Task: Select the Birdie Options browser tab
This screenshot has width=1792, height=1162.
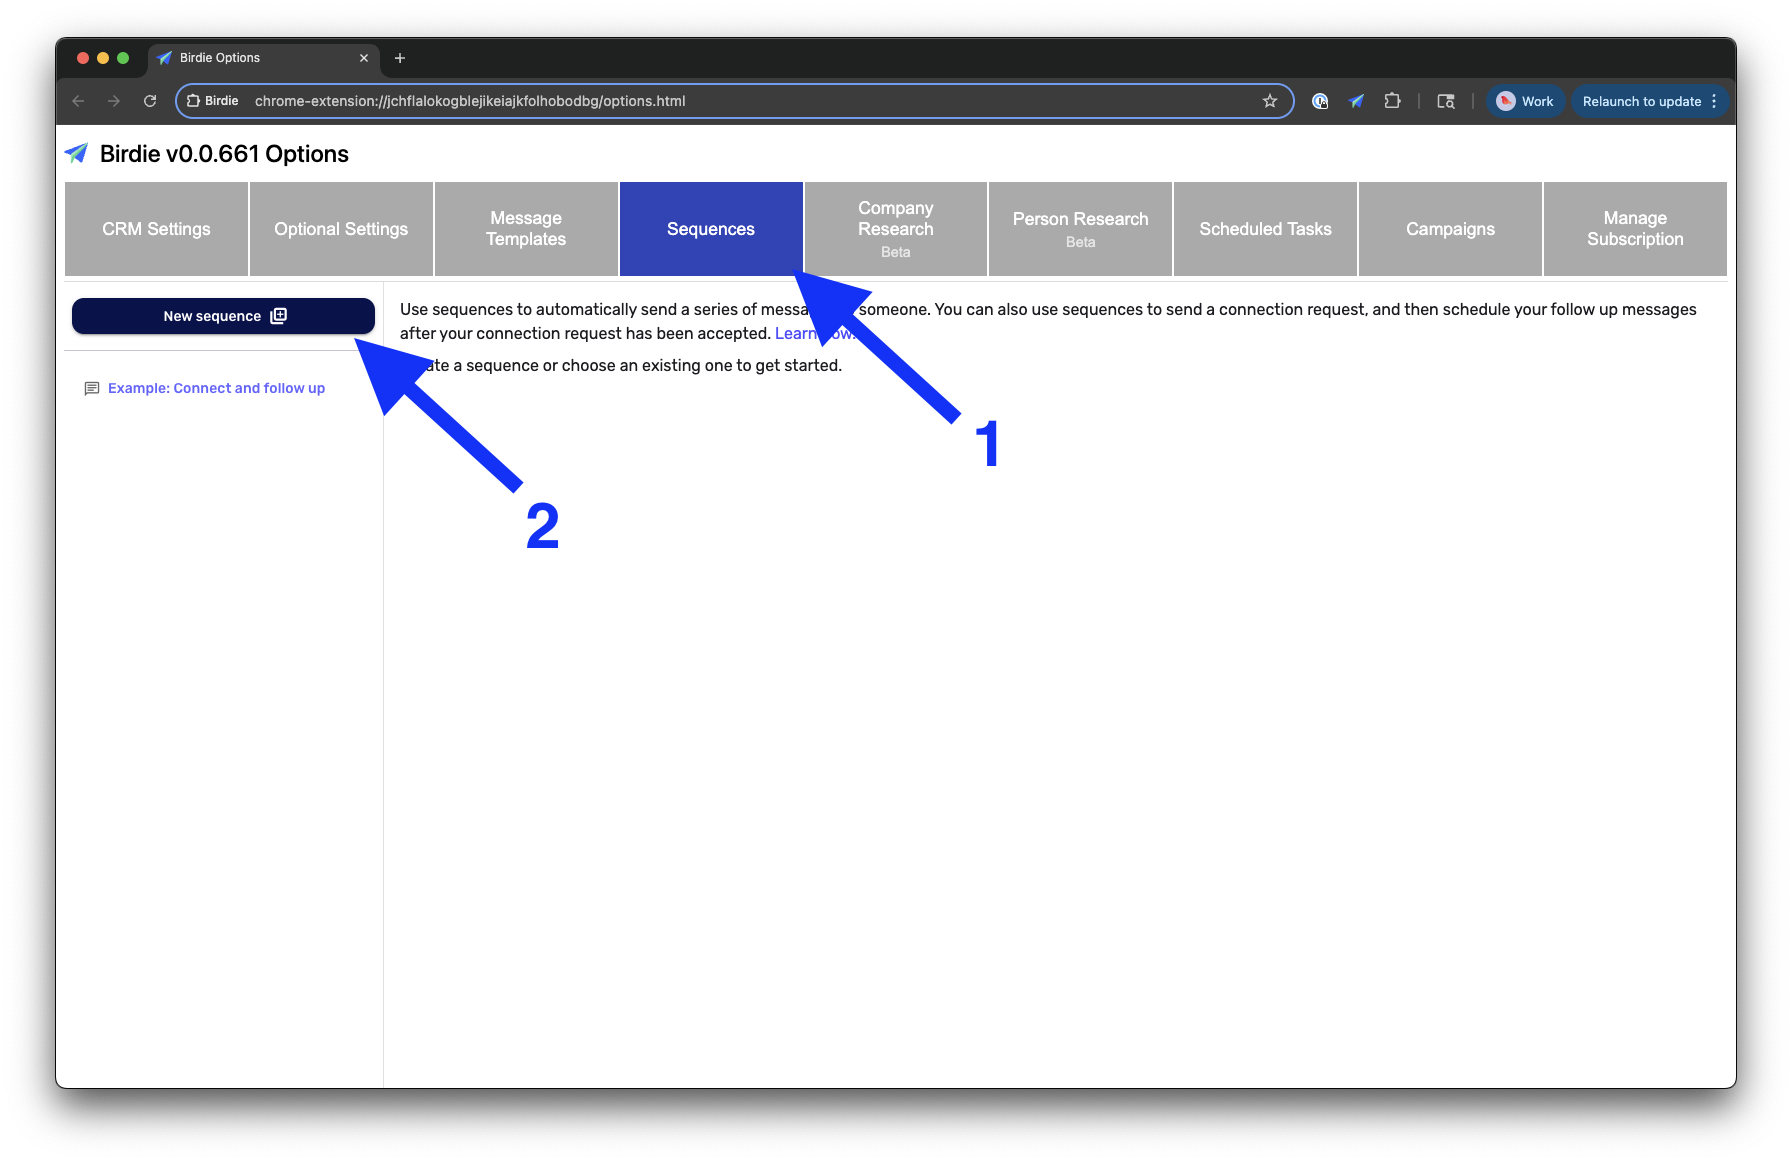Action: pos(262,58)
